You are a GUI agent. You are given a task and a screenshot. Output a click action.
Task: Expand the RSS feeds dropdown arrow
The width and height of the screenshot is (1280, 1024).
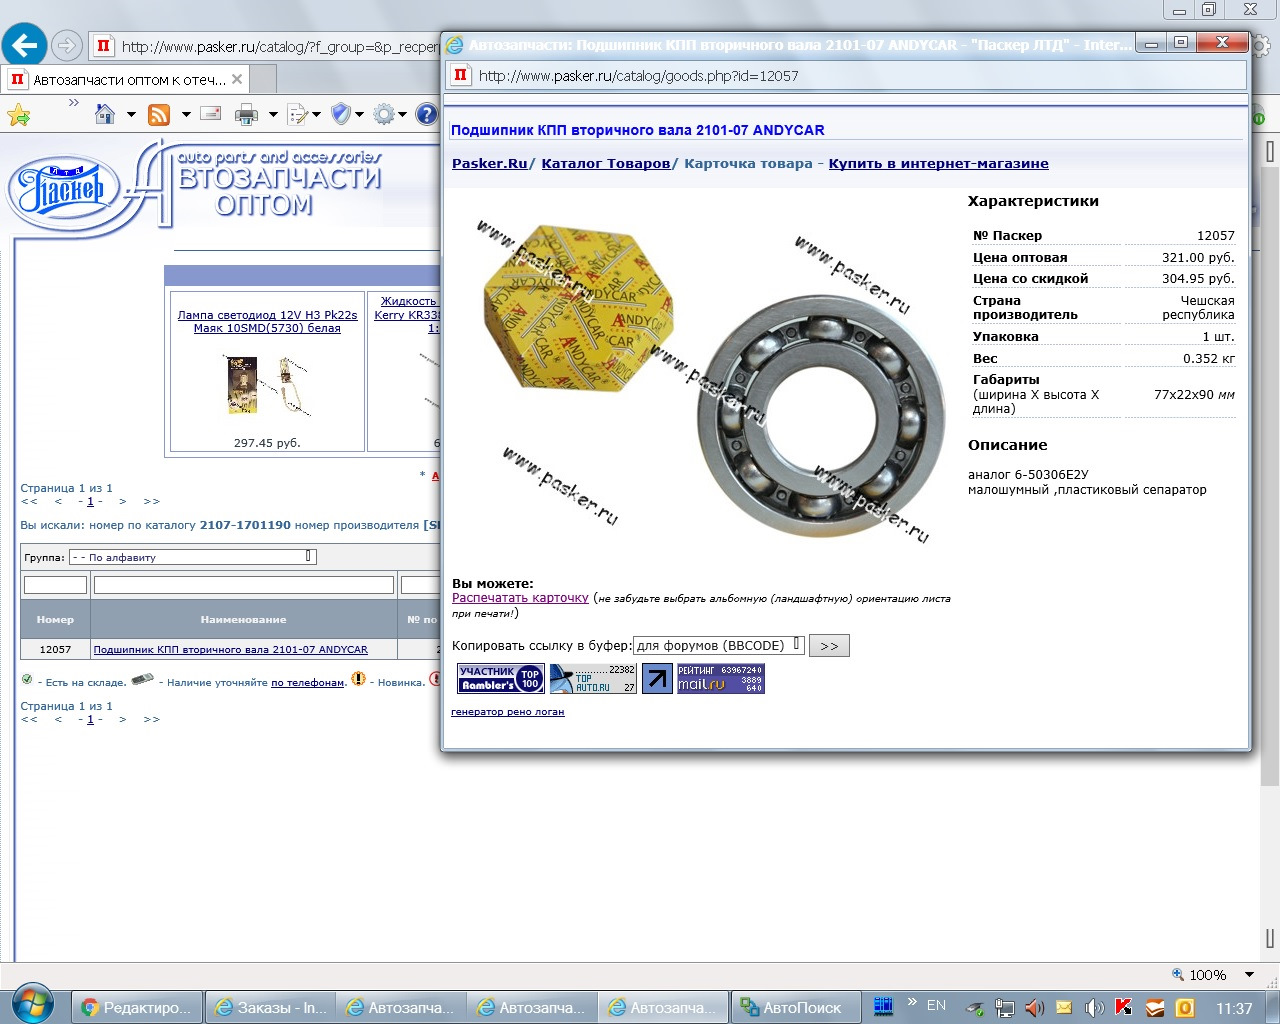tap(186, 115)
